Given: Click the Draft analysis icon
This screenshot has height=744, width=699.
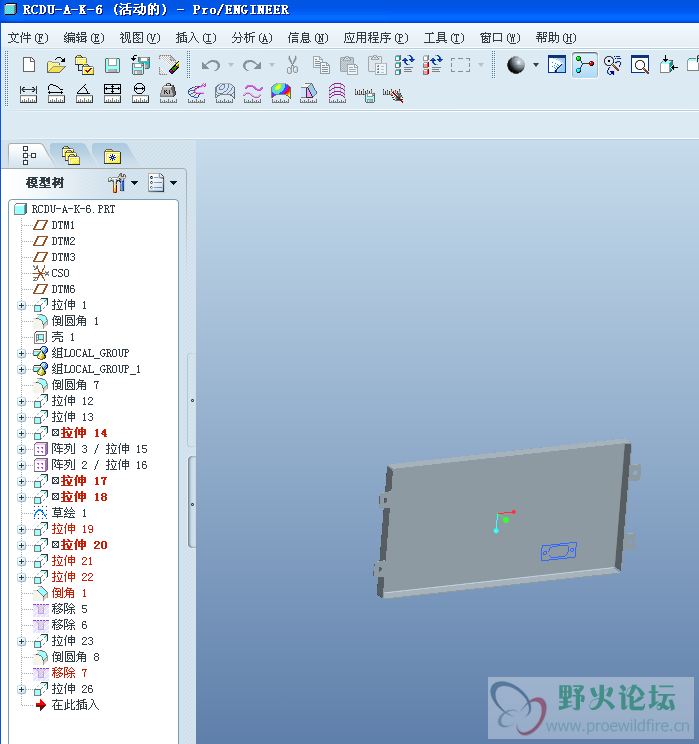Looking at the screenshot, I should (308, 93).
